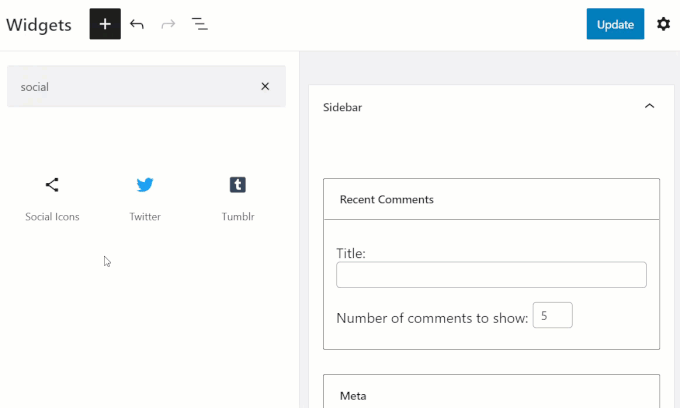Insert the Tumblr block icon

click(238, 199)
